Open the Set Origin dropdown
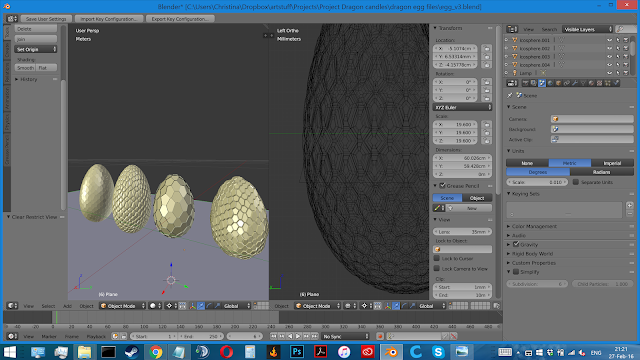The image size is (640, 360). click(x=36, y=49)
